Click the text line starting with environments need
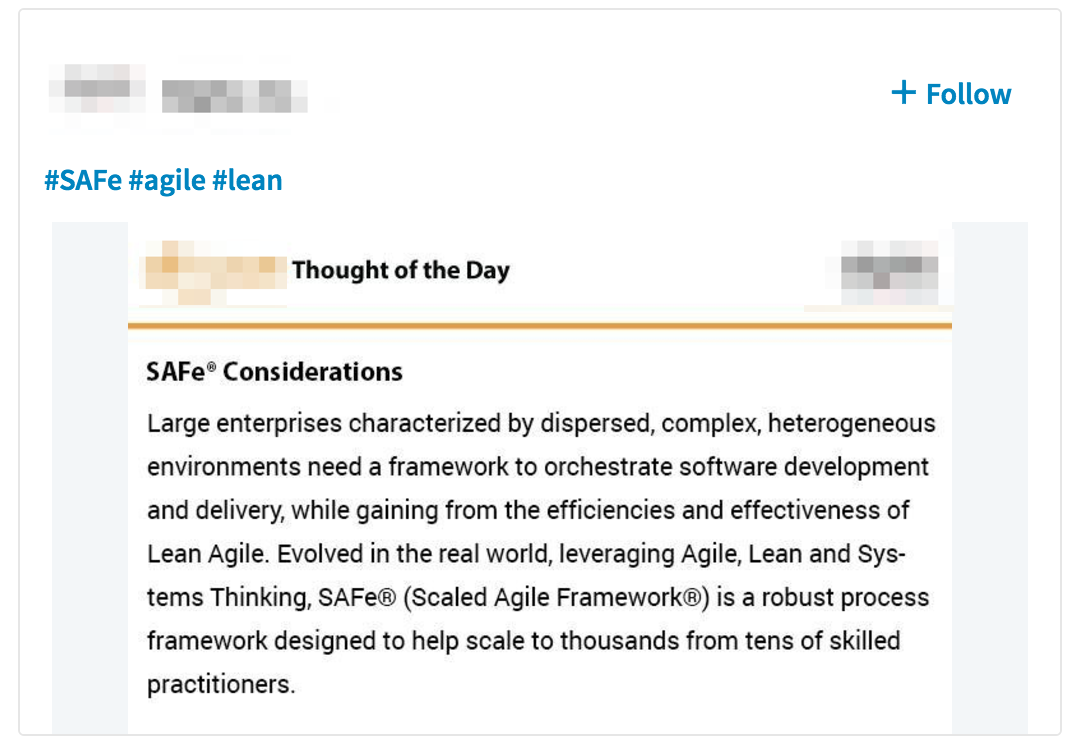The image size is (1084, 754). pyautogui.click(x=538, y=467)
